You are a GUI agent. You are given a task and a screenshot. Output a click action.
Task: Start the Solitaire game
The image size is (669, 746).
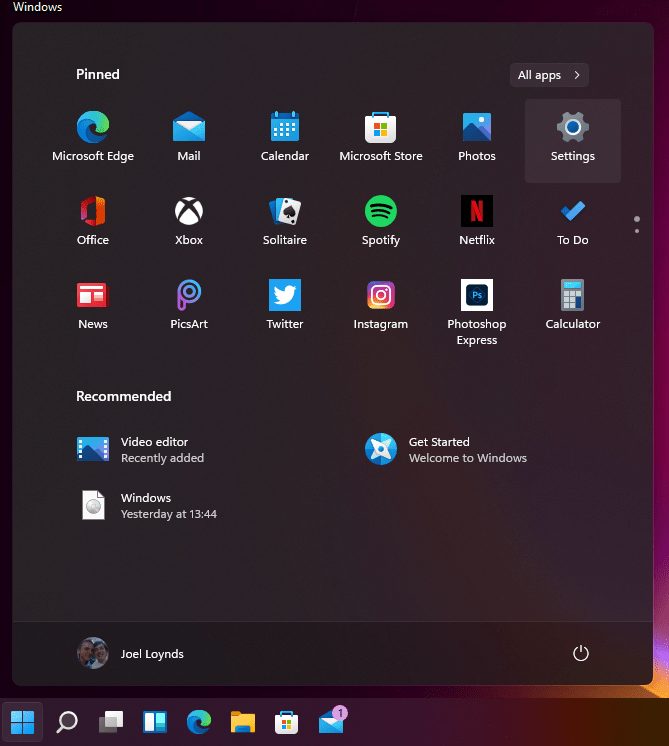[285, 221]
